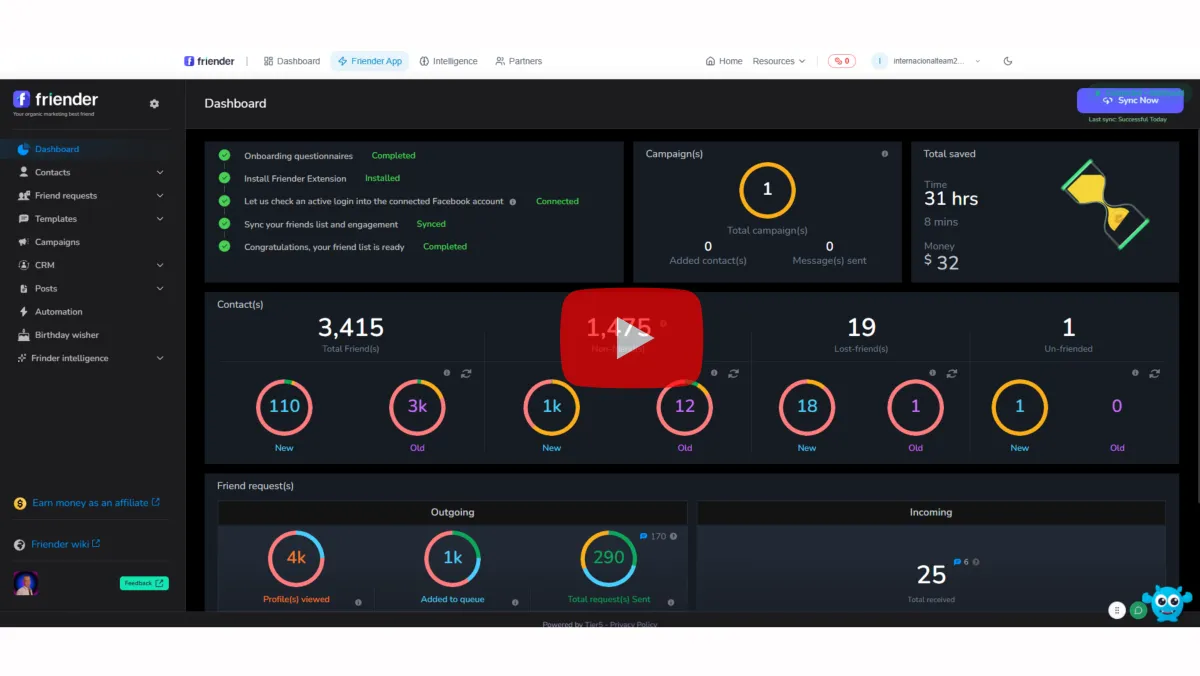
Task: Click info icon beside Facebook login check
Action: [x=513, y=202]
